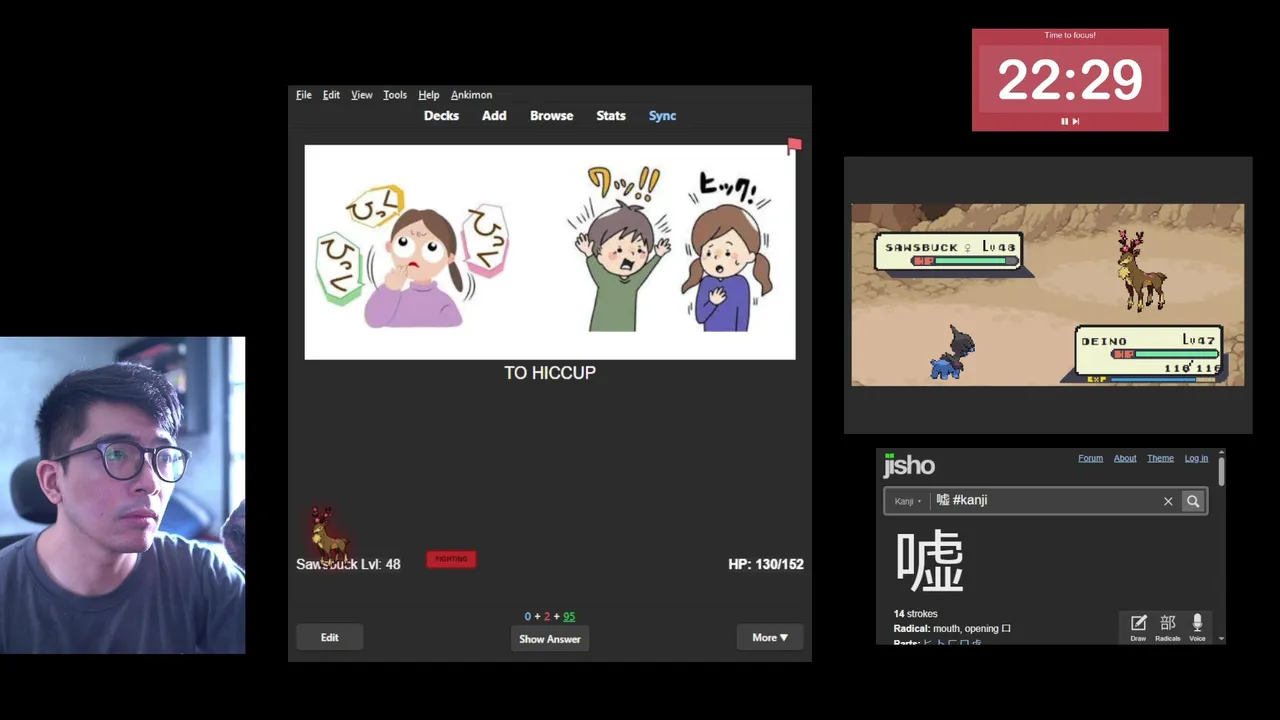Click the red flag icon on card
1280x720 pixels.
click(794, 147)
